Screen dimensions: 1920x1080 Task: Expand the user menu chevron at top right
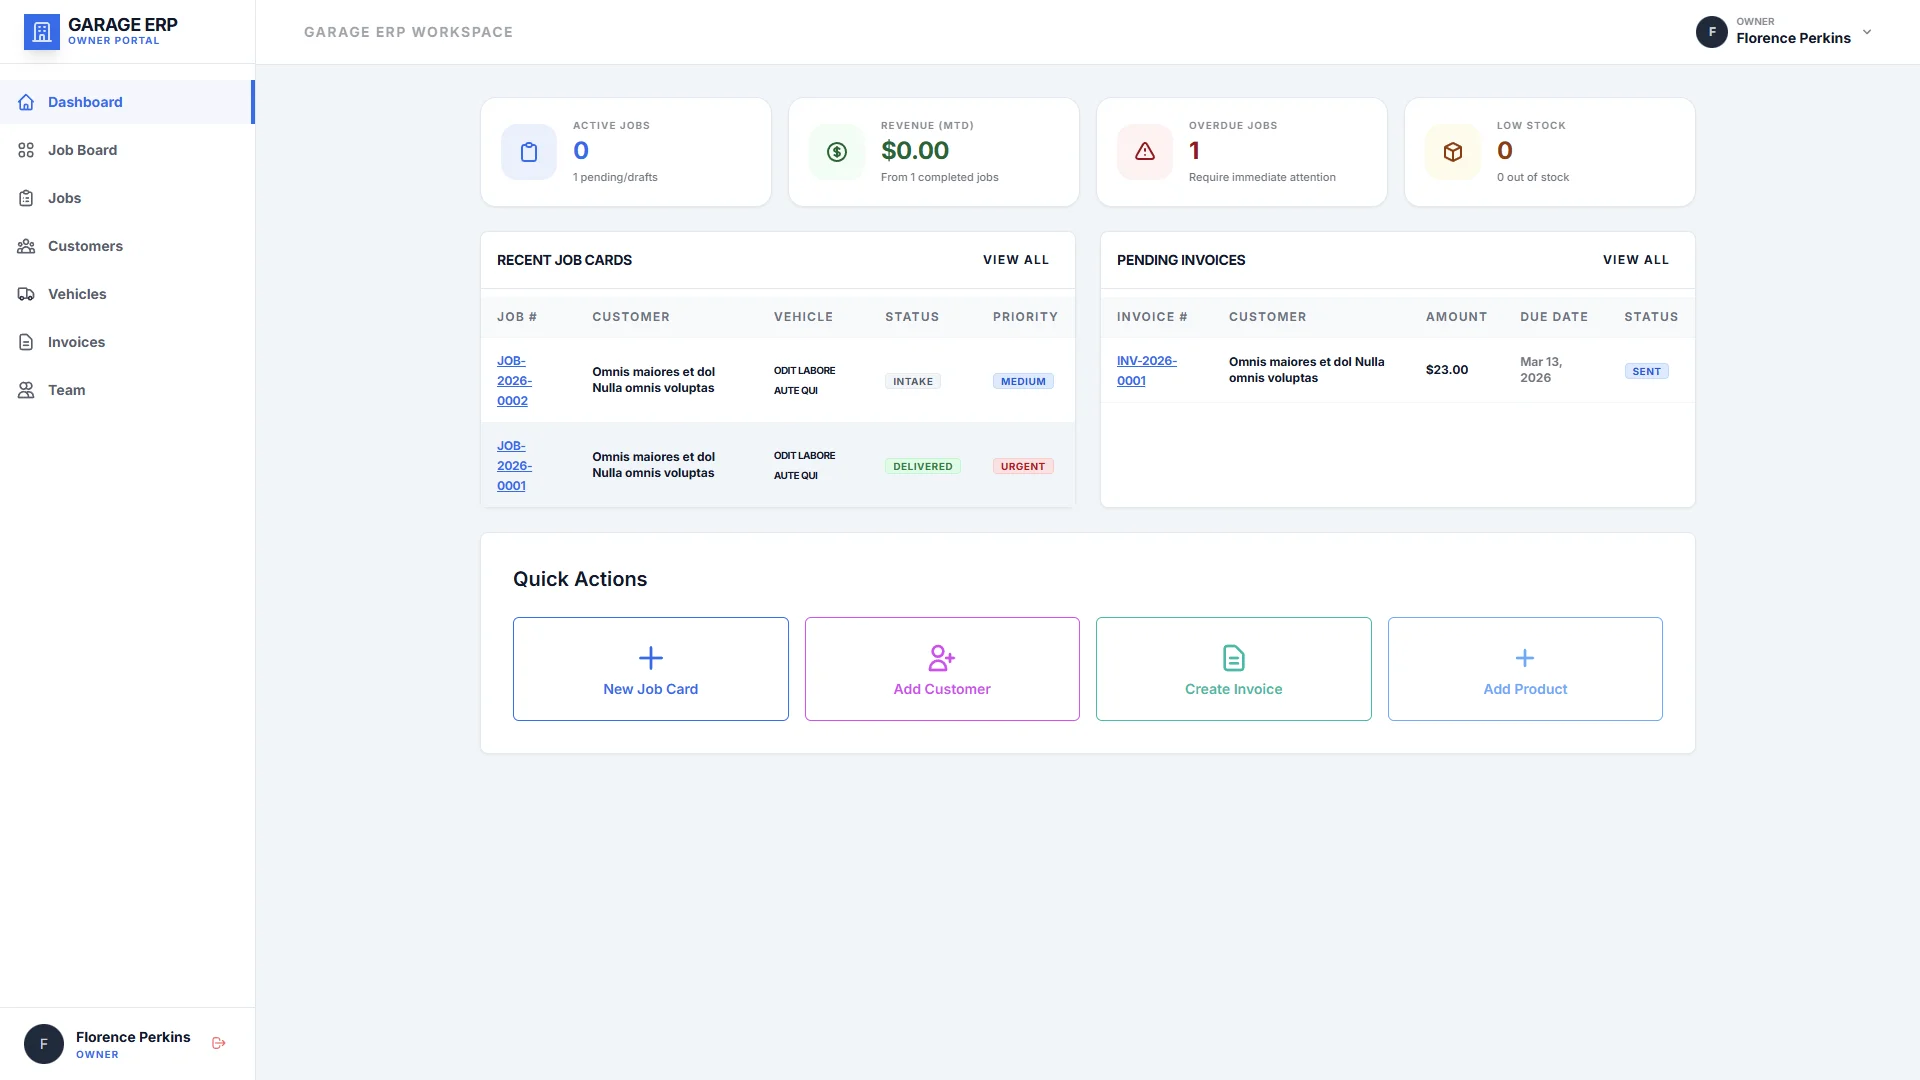1867,32
